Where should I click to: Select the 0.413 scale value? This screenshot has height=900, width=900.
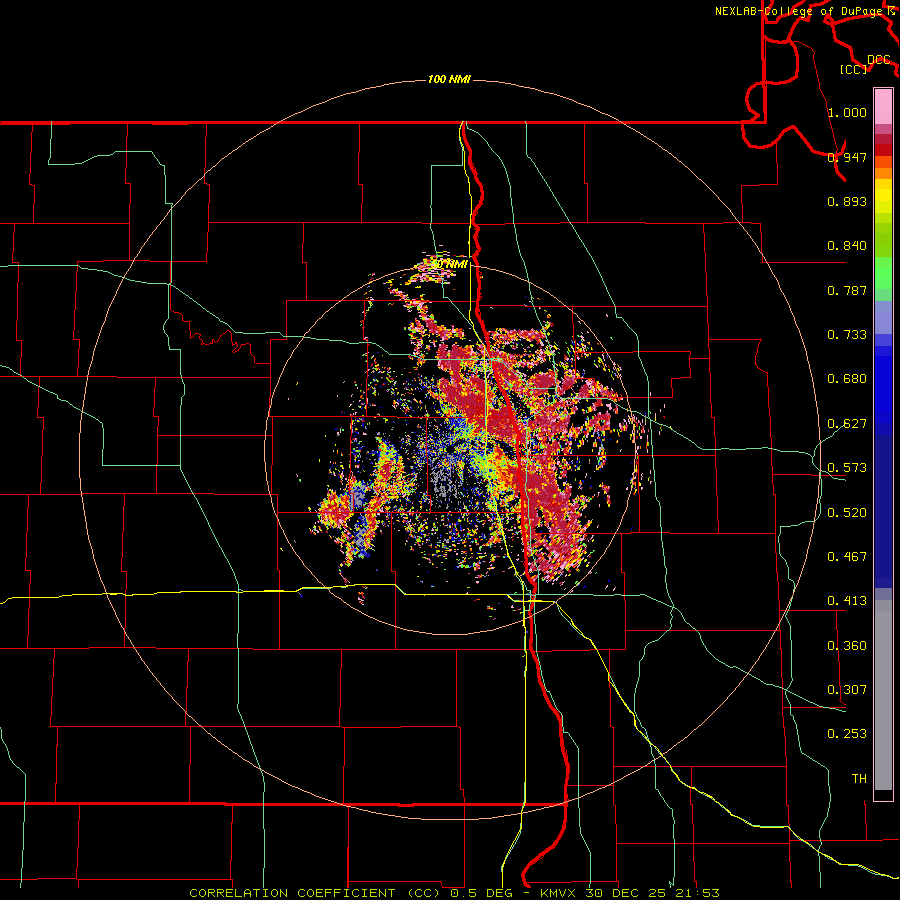pyautogui.click(x=847, y=601)
